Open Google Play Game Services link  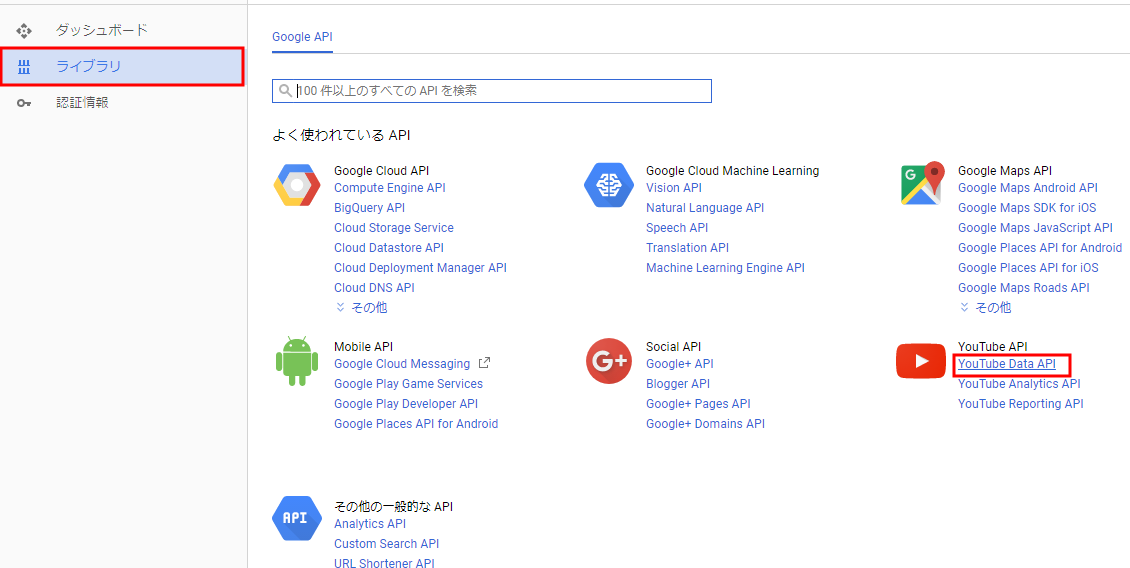click(409, 384)
